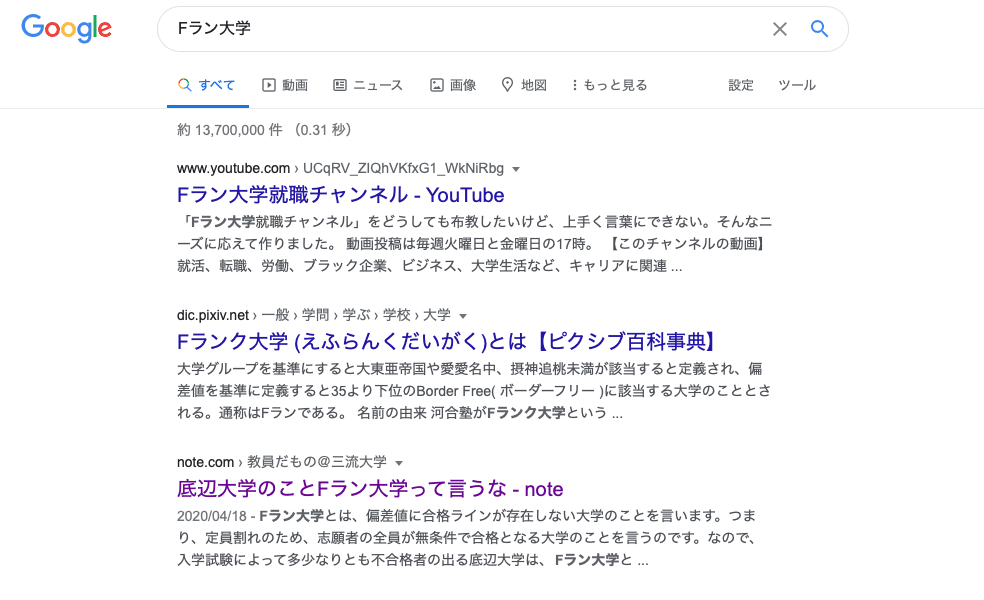Switch to the 動画 tab

pyautogui.click(x=285, y=85)
